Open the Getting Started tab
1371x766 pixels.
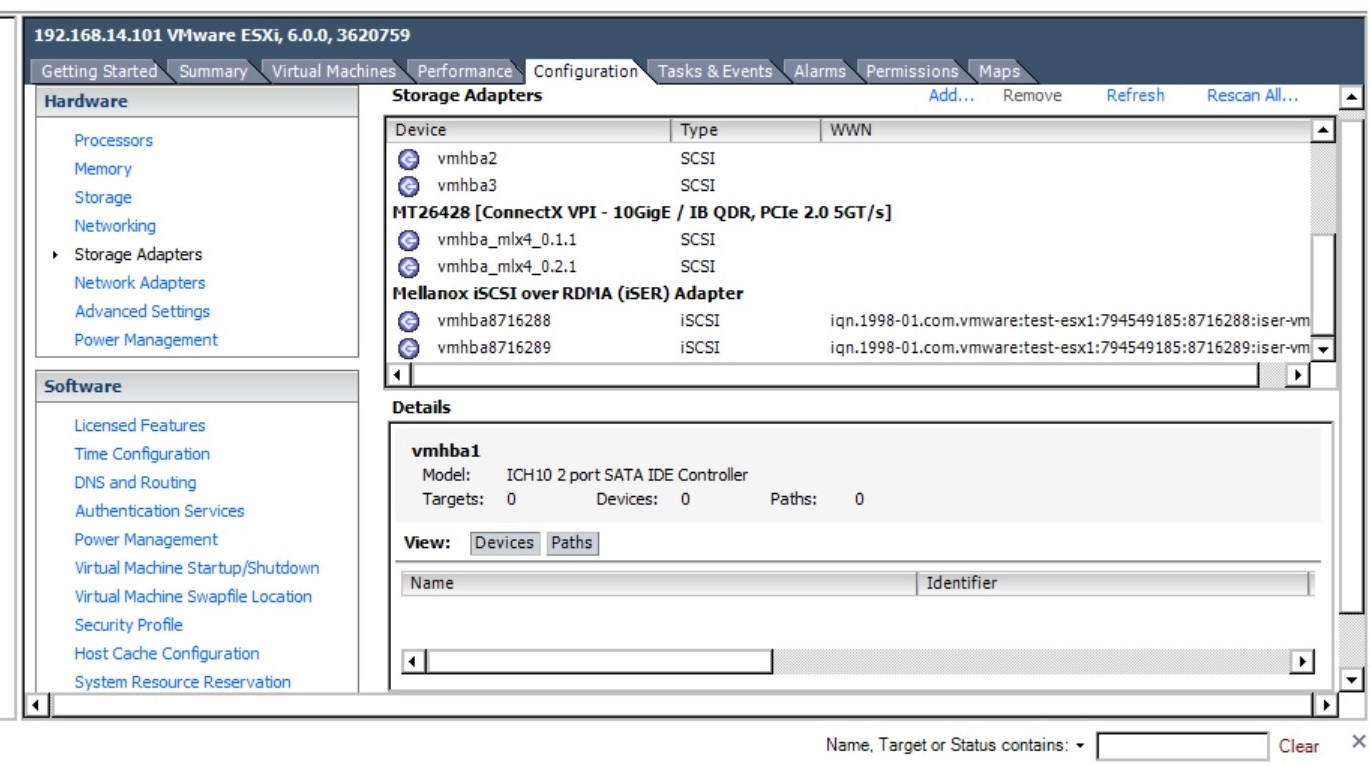pos(98,71)
